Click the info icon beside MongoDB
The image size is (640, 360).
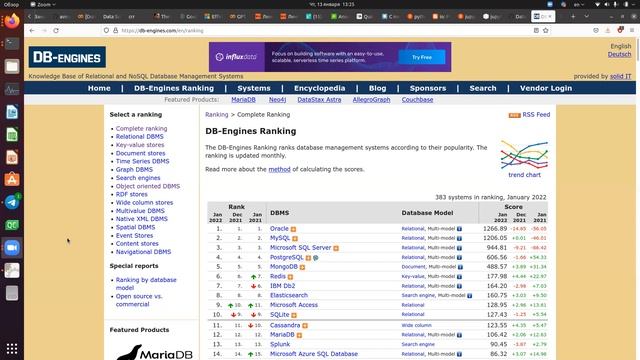tap(302, 267)
